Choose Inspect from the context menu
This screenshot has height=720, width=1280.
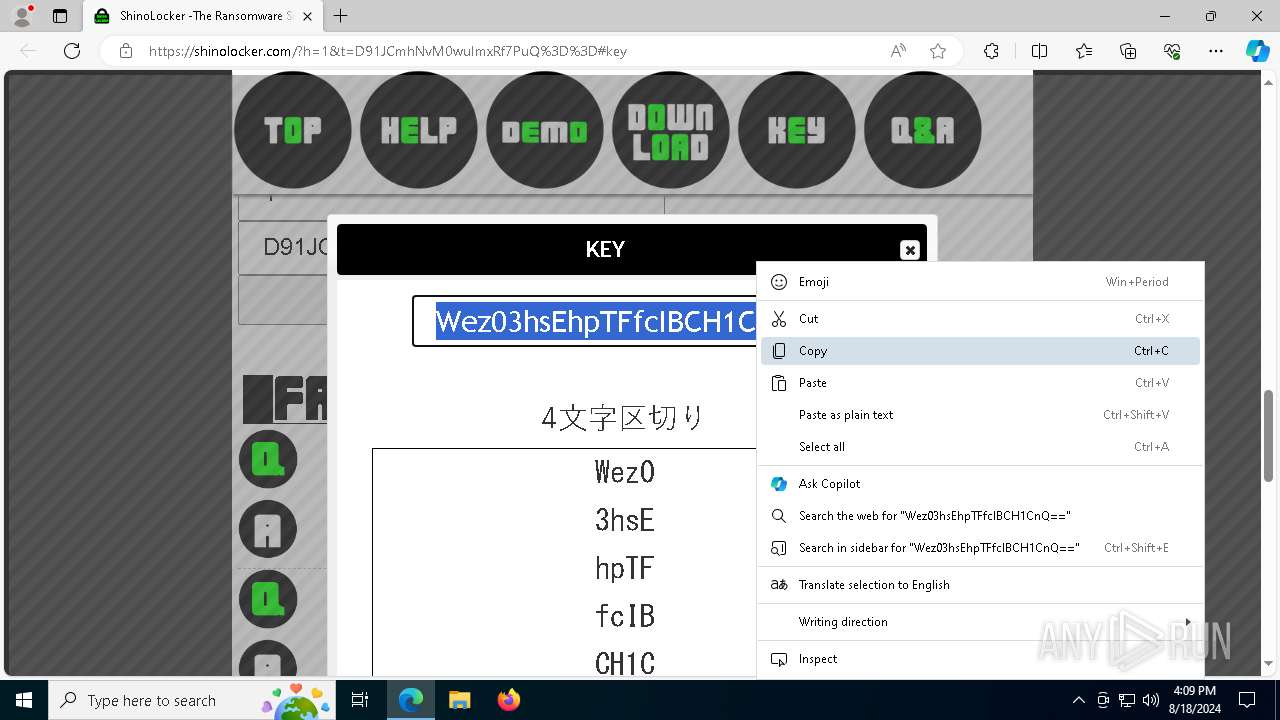pyautogui.click(x=980, y=659)
